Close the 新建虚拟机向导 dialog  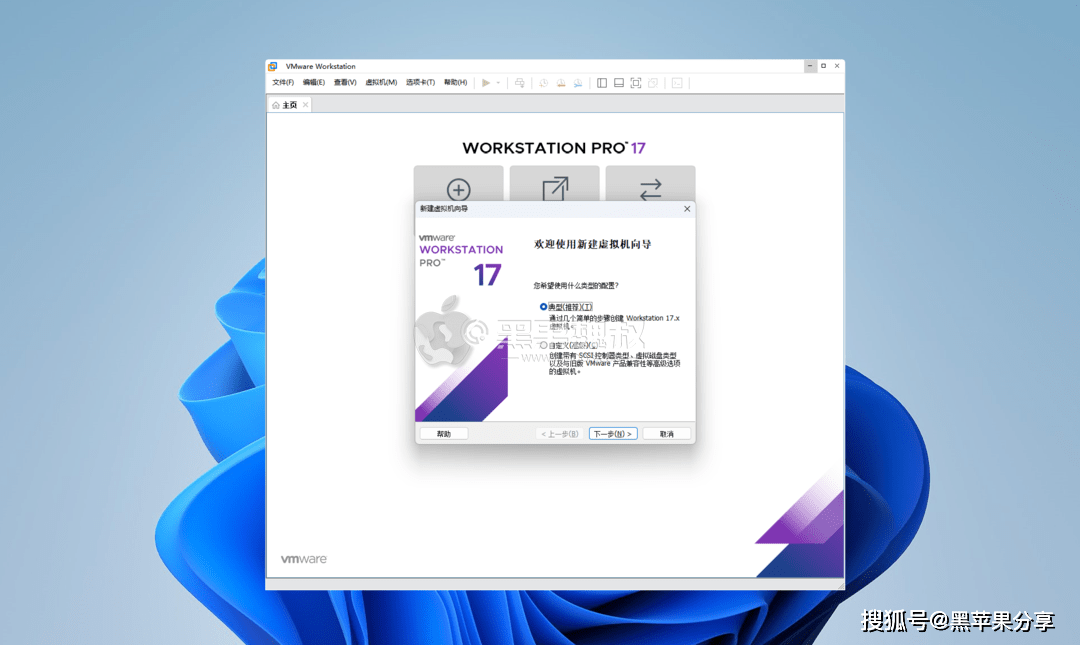pos(687,209)
